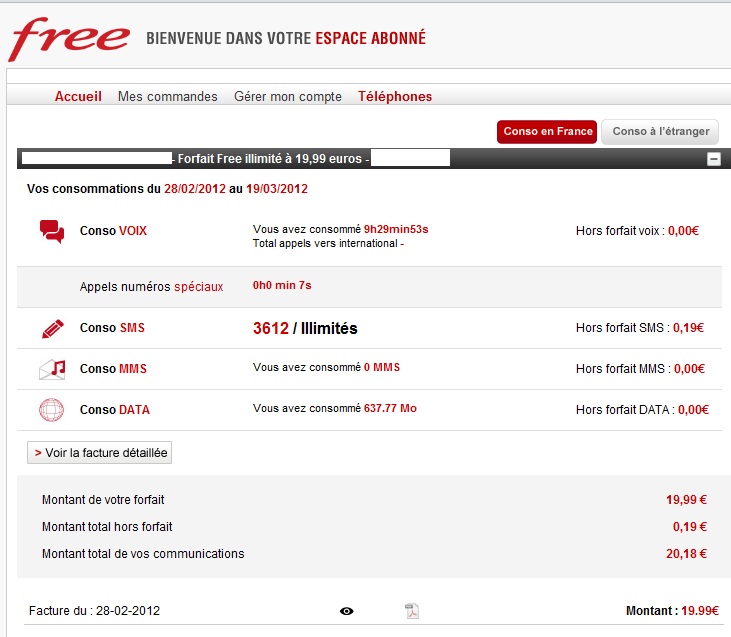Click the SMS pencil icon
731x637 pixels.
coord(52,328)
